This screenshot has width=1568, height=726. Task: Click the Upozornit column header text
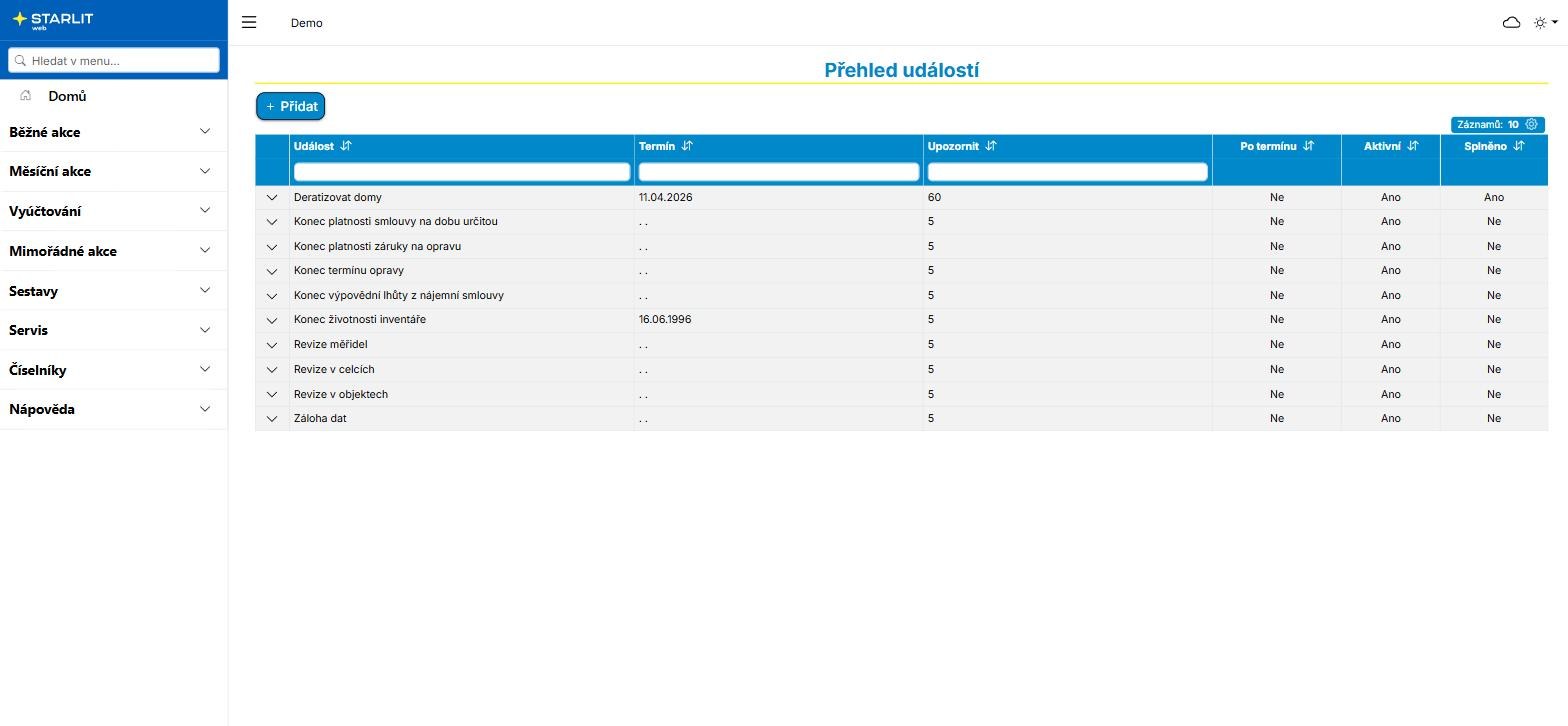click(x=953, y=146)
